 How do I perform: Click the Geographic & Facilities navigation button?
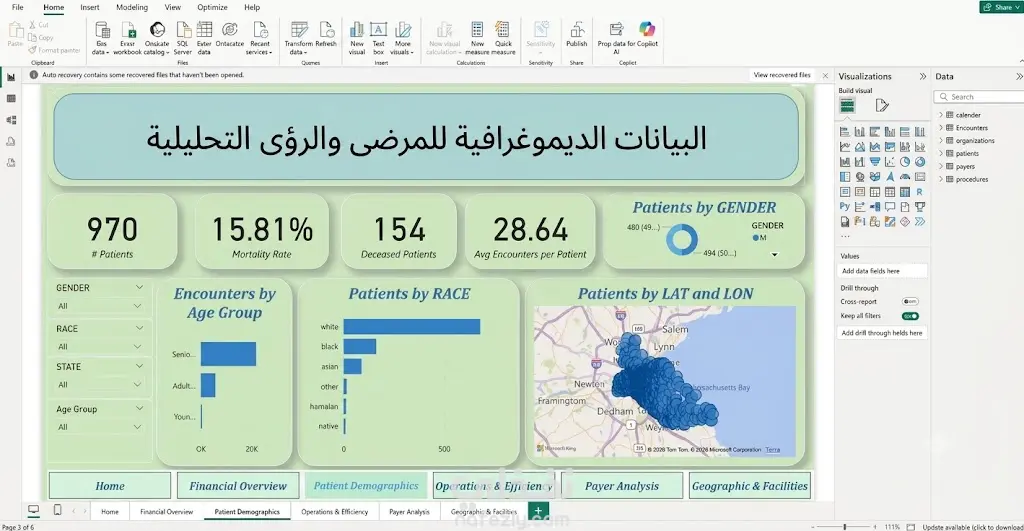pyautogui.click(x=750, y=486)
